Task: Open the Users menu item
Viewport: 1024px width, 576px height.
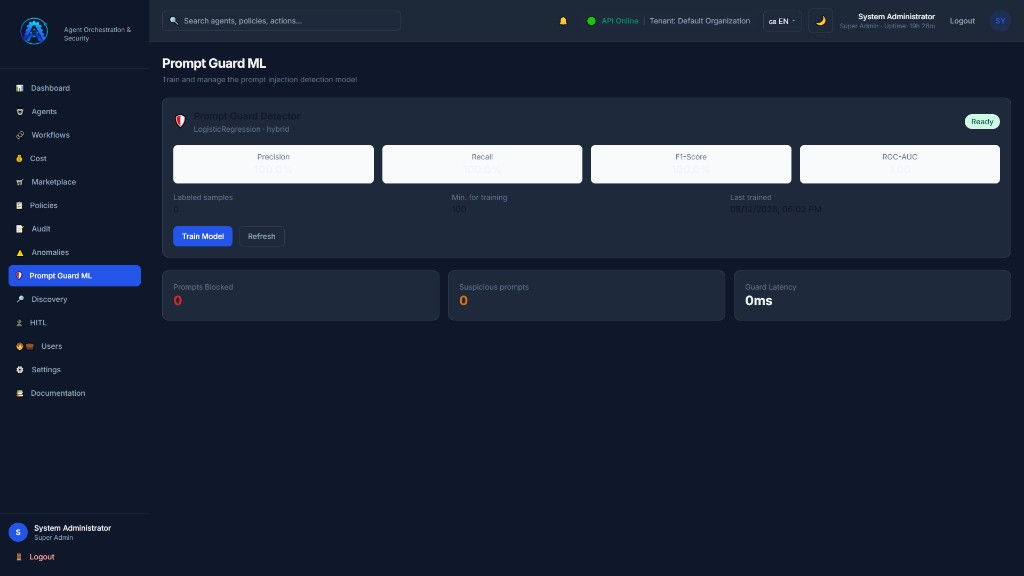Action: 74,346
